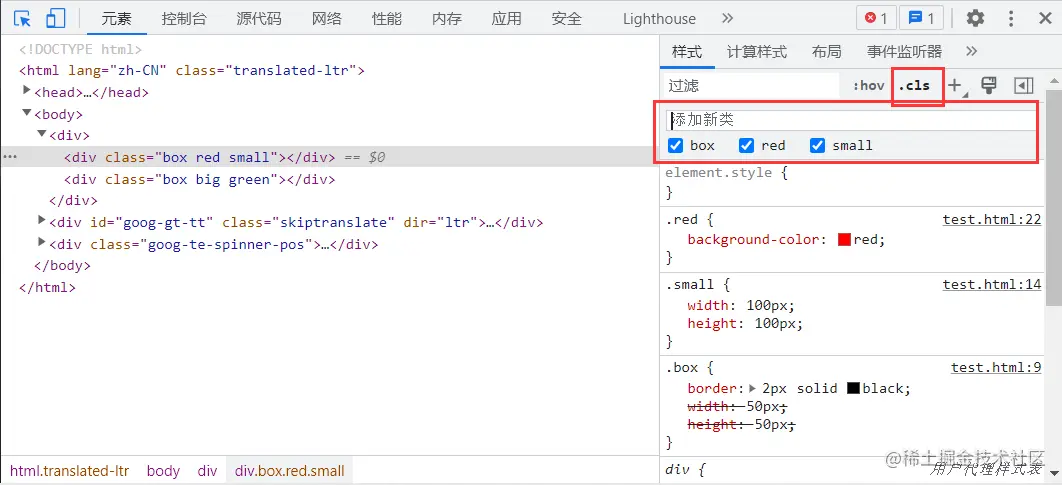Open source link test.html:14
Image resolution: width=1062 pixels, height=485 pixels.
point(992,284)
